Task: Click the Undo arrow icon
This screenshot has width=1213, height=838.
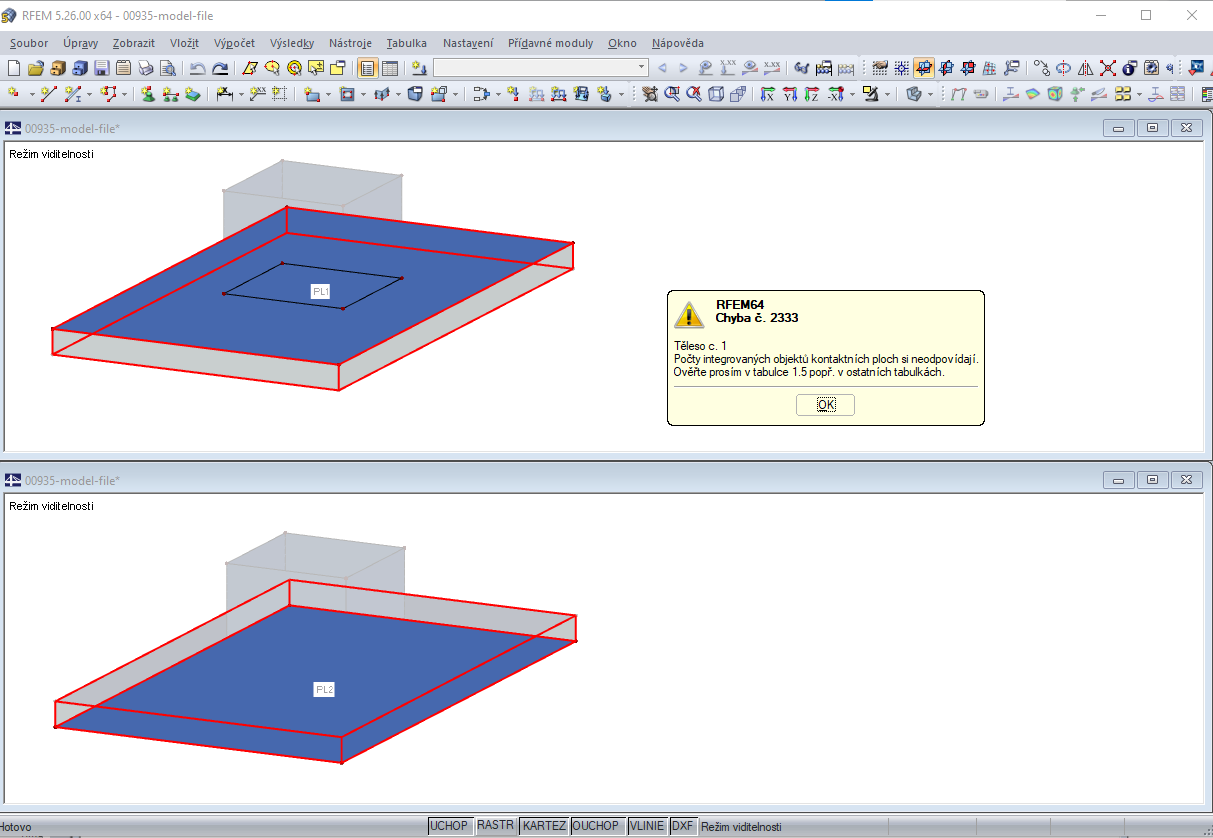Action: tap(198, 68)
